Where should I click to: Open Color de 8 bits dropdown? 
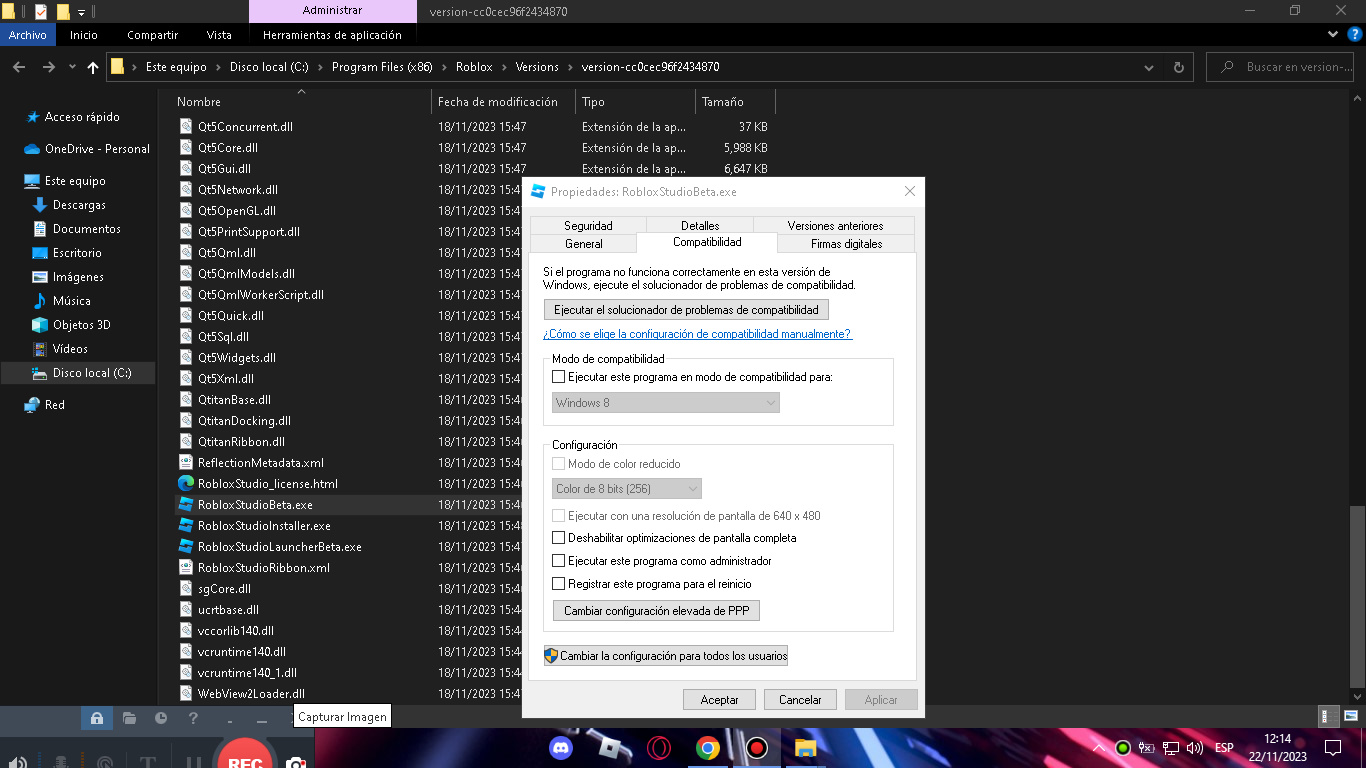pos(627,489)
